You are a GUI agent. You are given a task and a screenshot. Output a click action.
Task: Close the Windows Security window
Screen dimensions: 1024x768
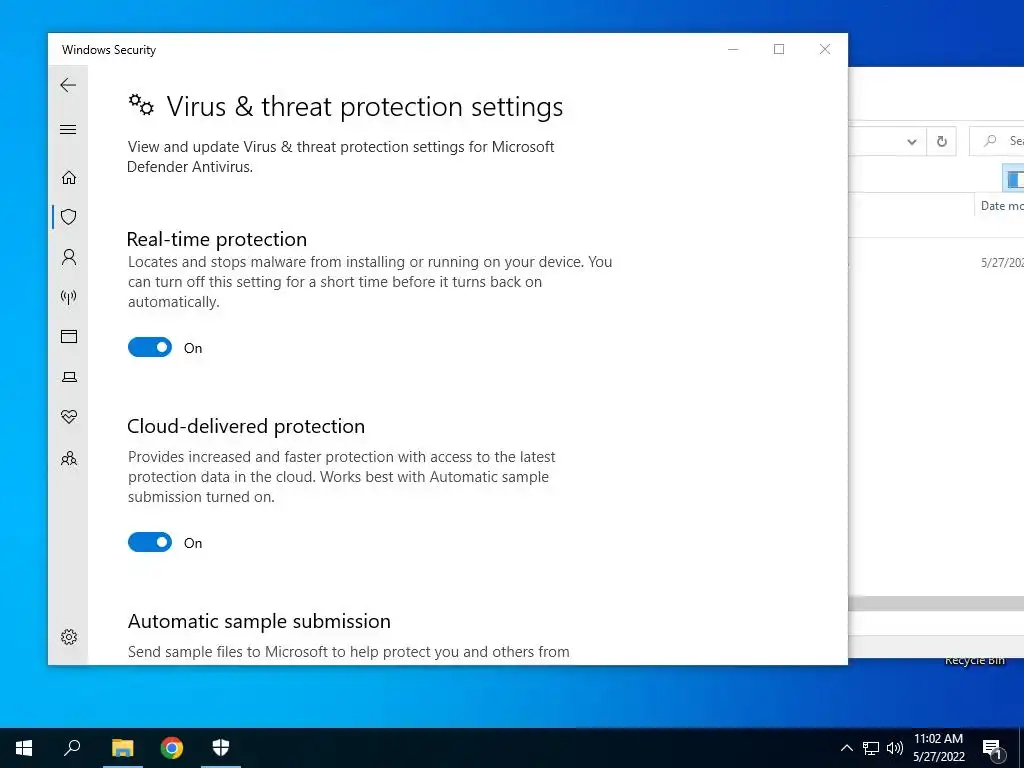click(x=825, y=49)
